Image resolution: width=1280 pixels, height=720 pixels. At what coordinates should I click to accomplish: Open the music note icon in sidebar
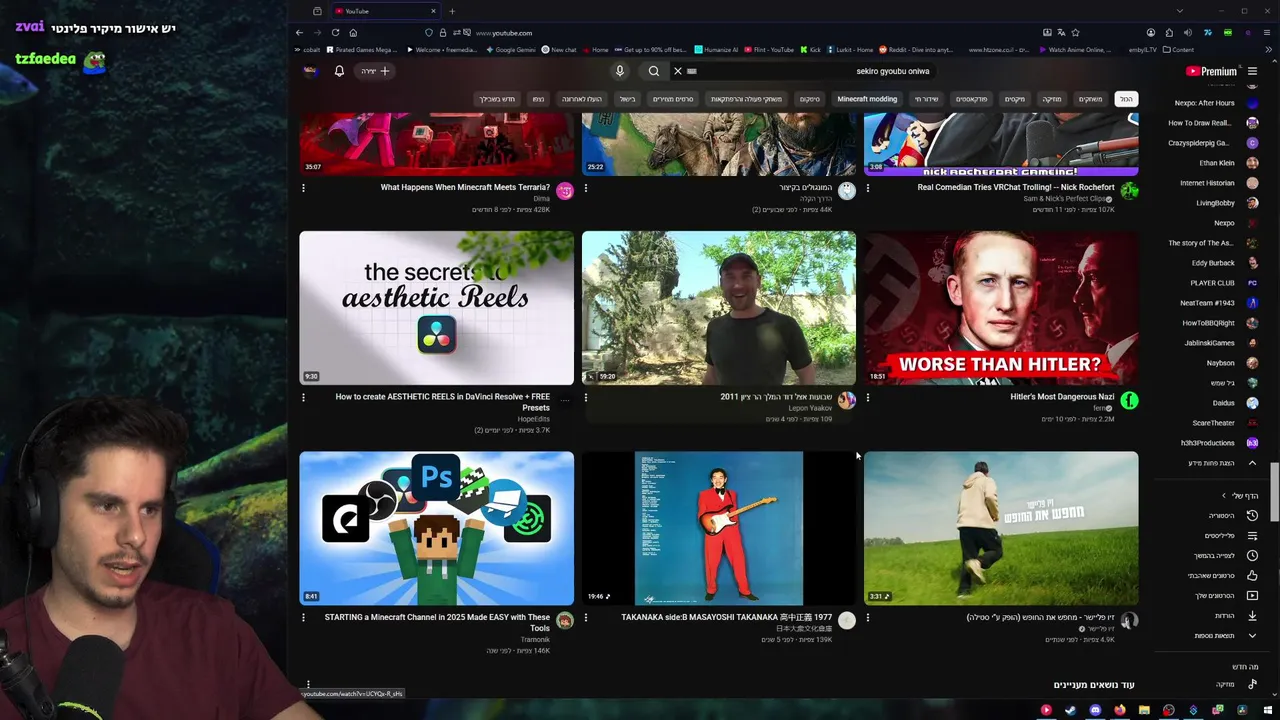1252,684
